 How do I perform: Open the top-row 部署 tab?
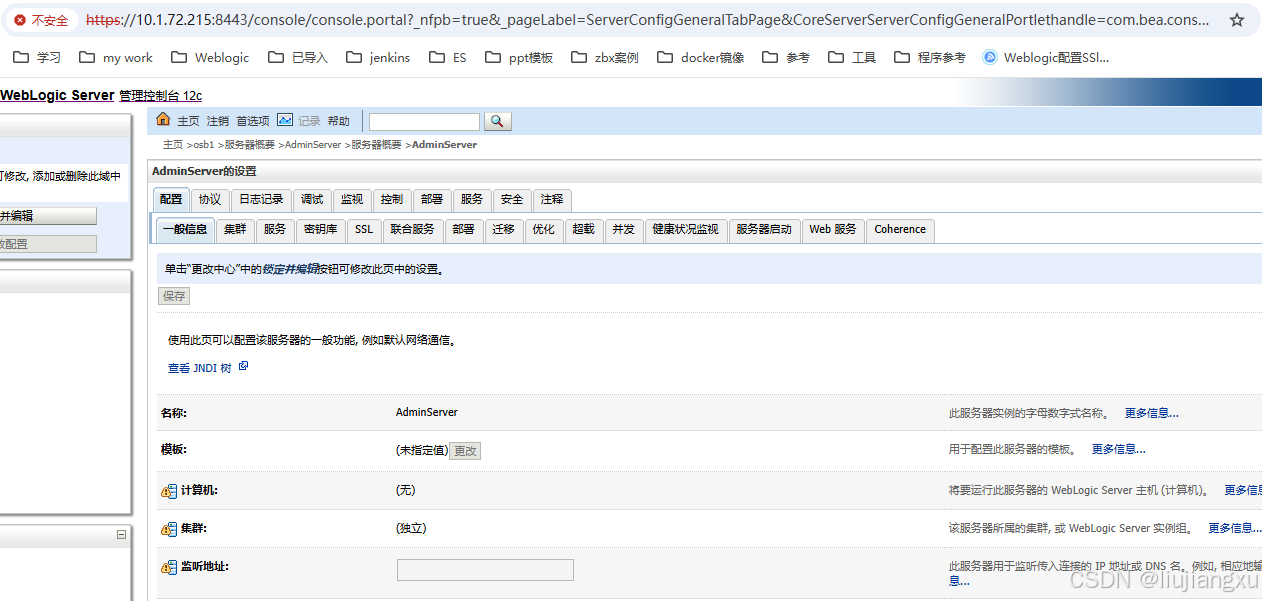pyautogui.click(x=432, y=199)
